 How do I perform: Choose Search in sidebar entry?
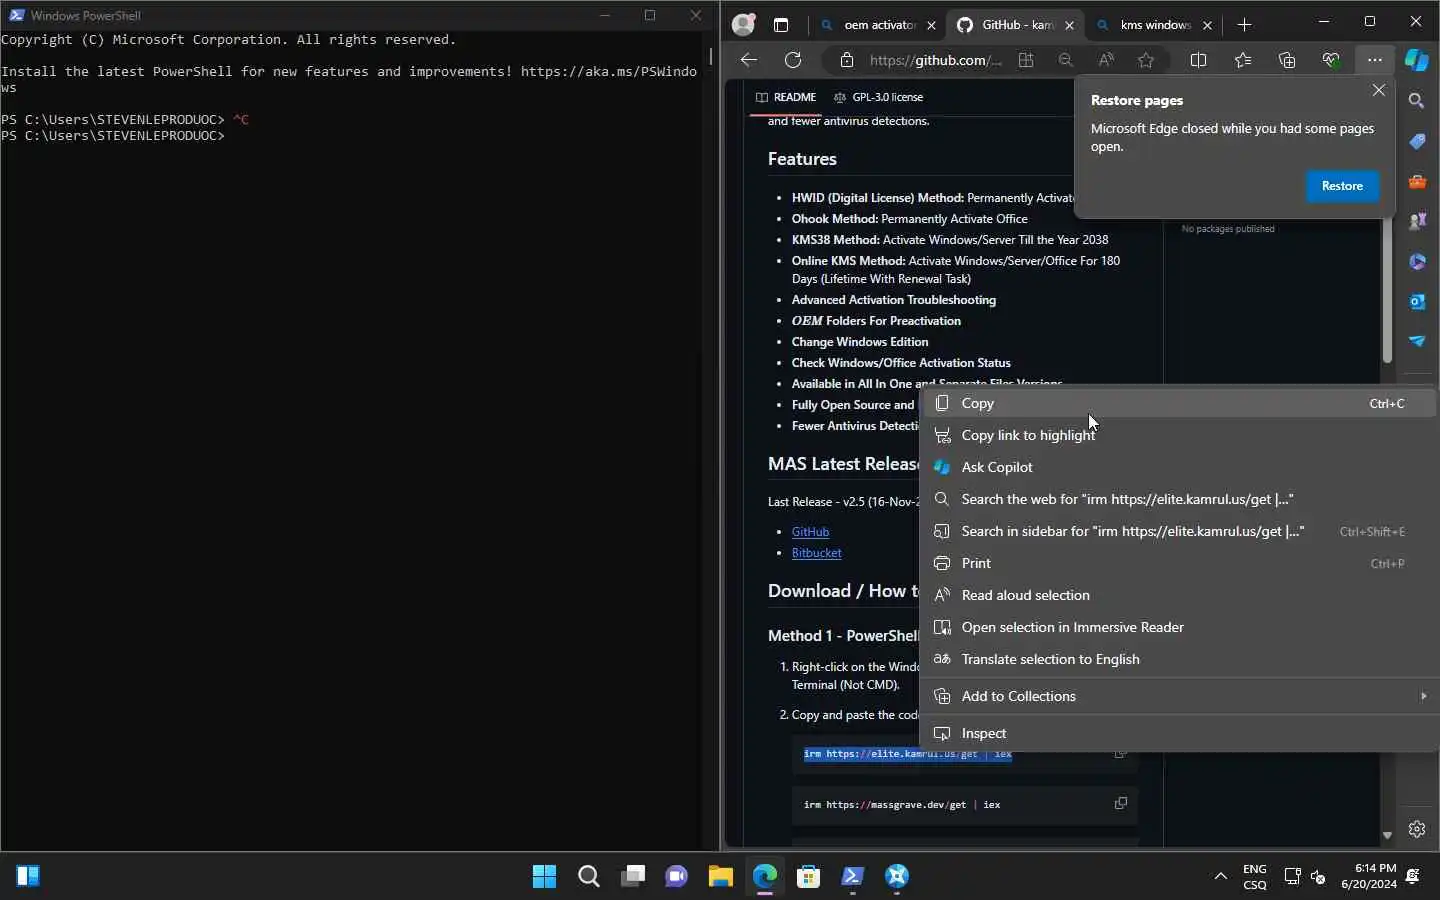1178,531
